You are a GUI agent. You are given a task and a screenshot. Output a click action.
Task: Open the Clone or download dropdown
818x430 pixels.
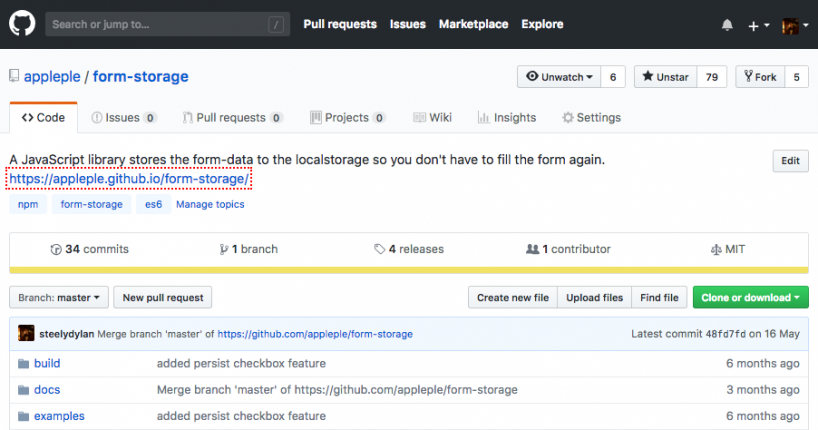pyautogui.click(x=750, y=297)
